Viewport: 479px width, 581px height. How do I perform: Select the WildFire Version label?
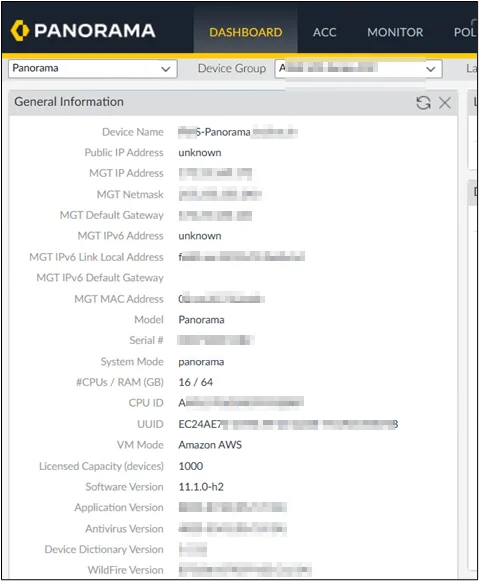point(126,570)
